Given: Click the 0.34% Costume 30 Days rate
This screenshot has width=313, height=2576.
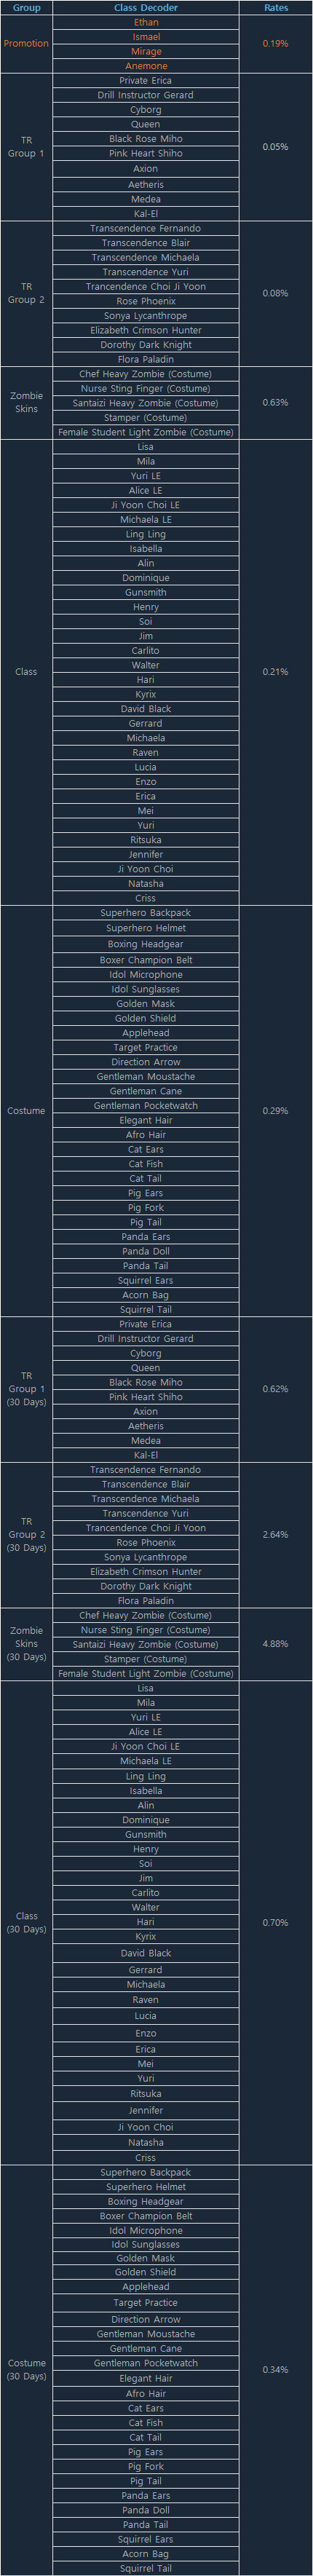Looking at the screenshot, I should click(275, 2369).
